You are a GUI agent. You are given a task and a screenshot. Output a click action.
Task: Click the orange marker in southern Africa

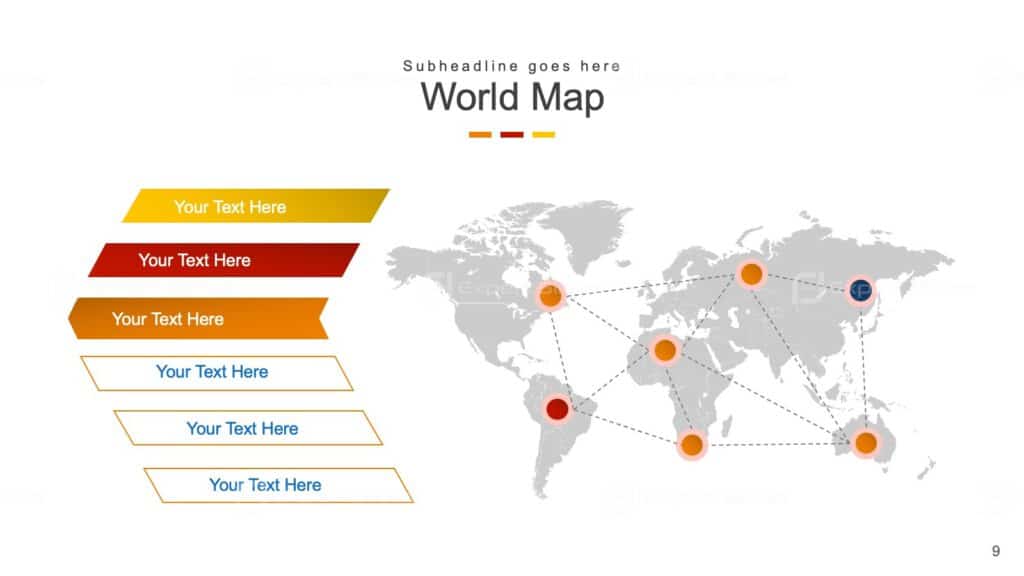694,443
